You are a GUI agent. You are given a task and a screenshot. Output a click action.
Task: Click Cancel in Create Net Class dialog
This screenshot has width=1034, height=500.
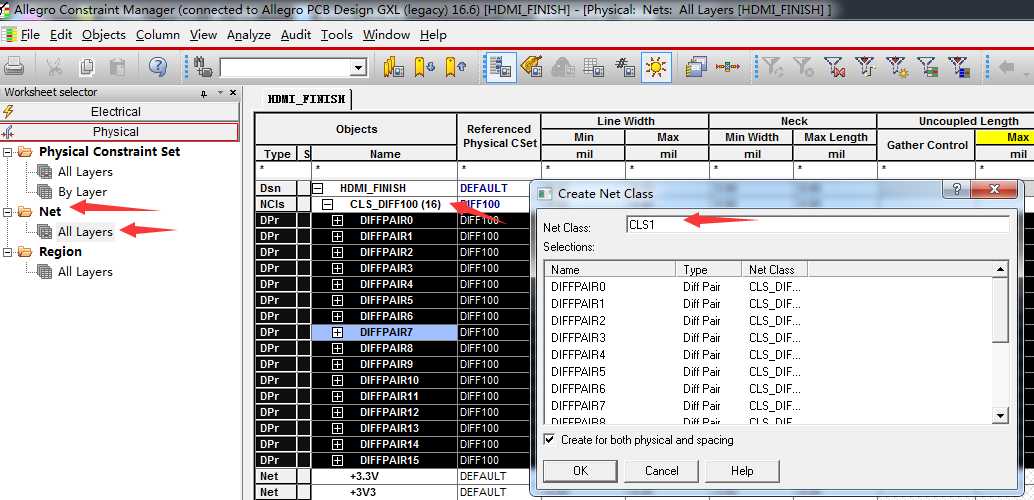click(x=661, y=471)
